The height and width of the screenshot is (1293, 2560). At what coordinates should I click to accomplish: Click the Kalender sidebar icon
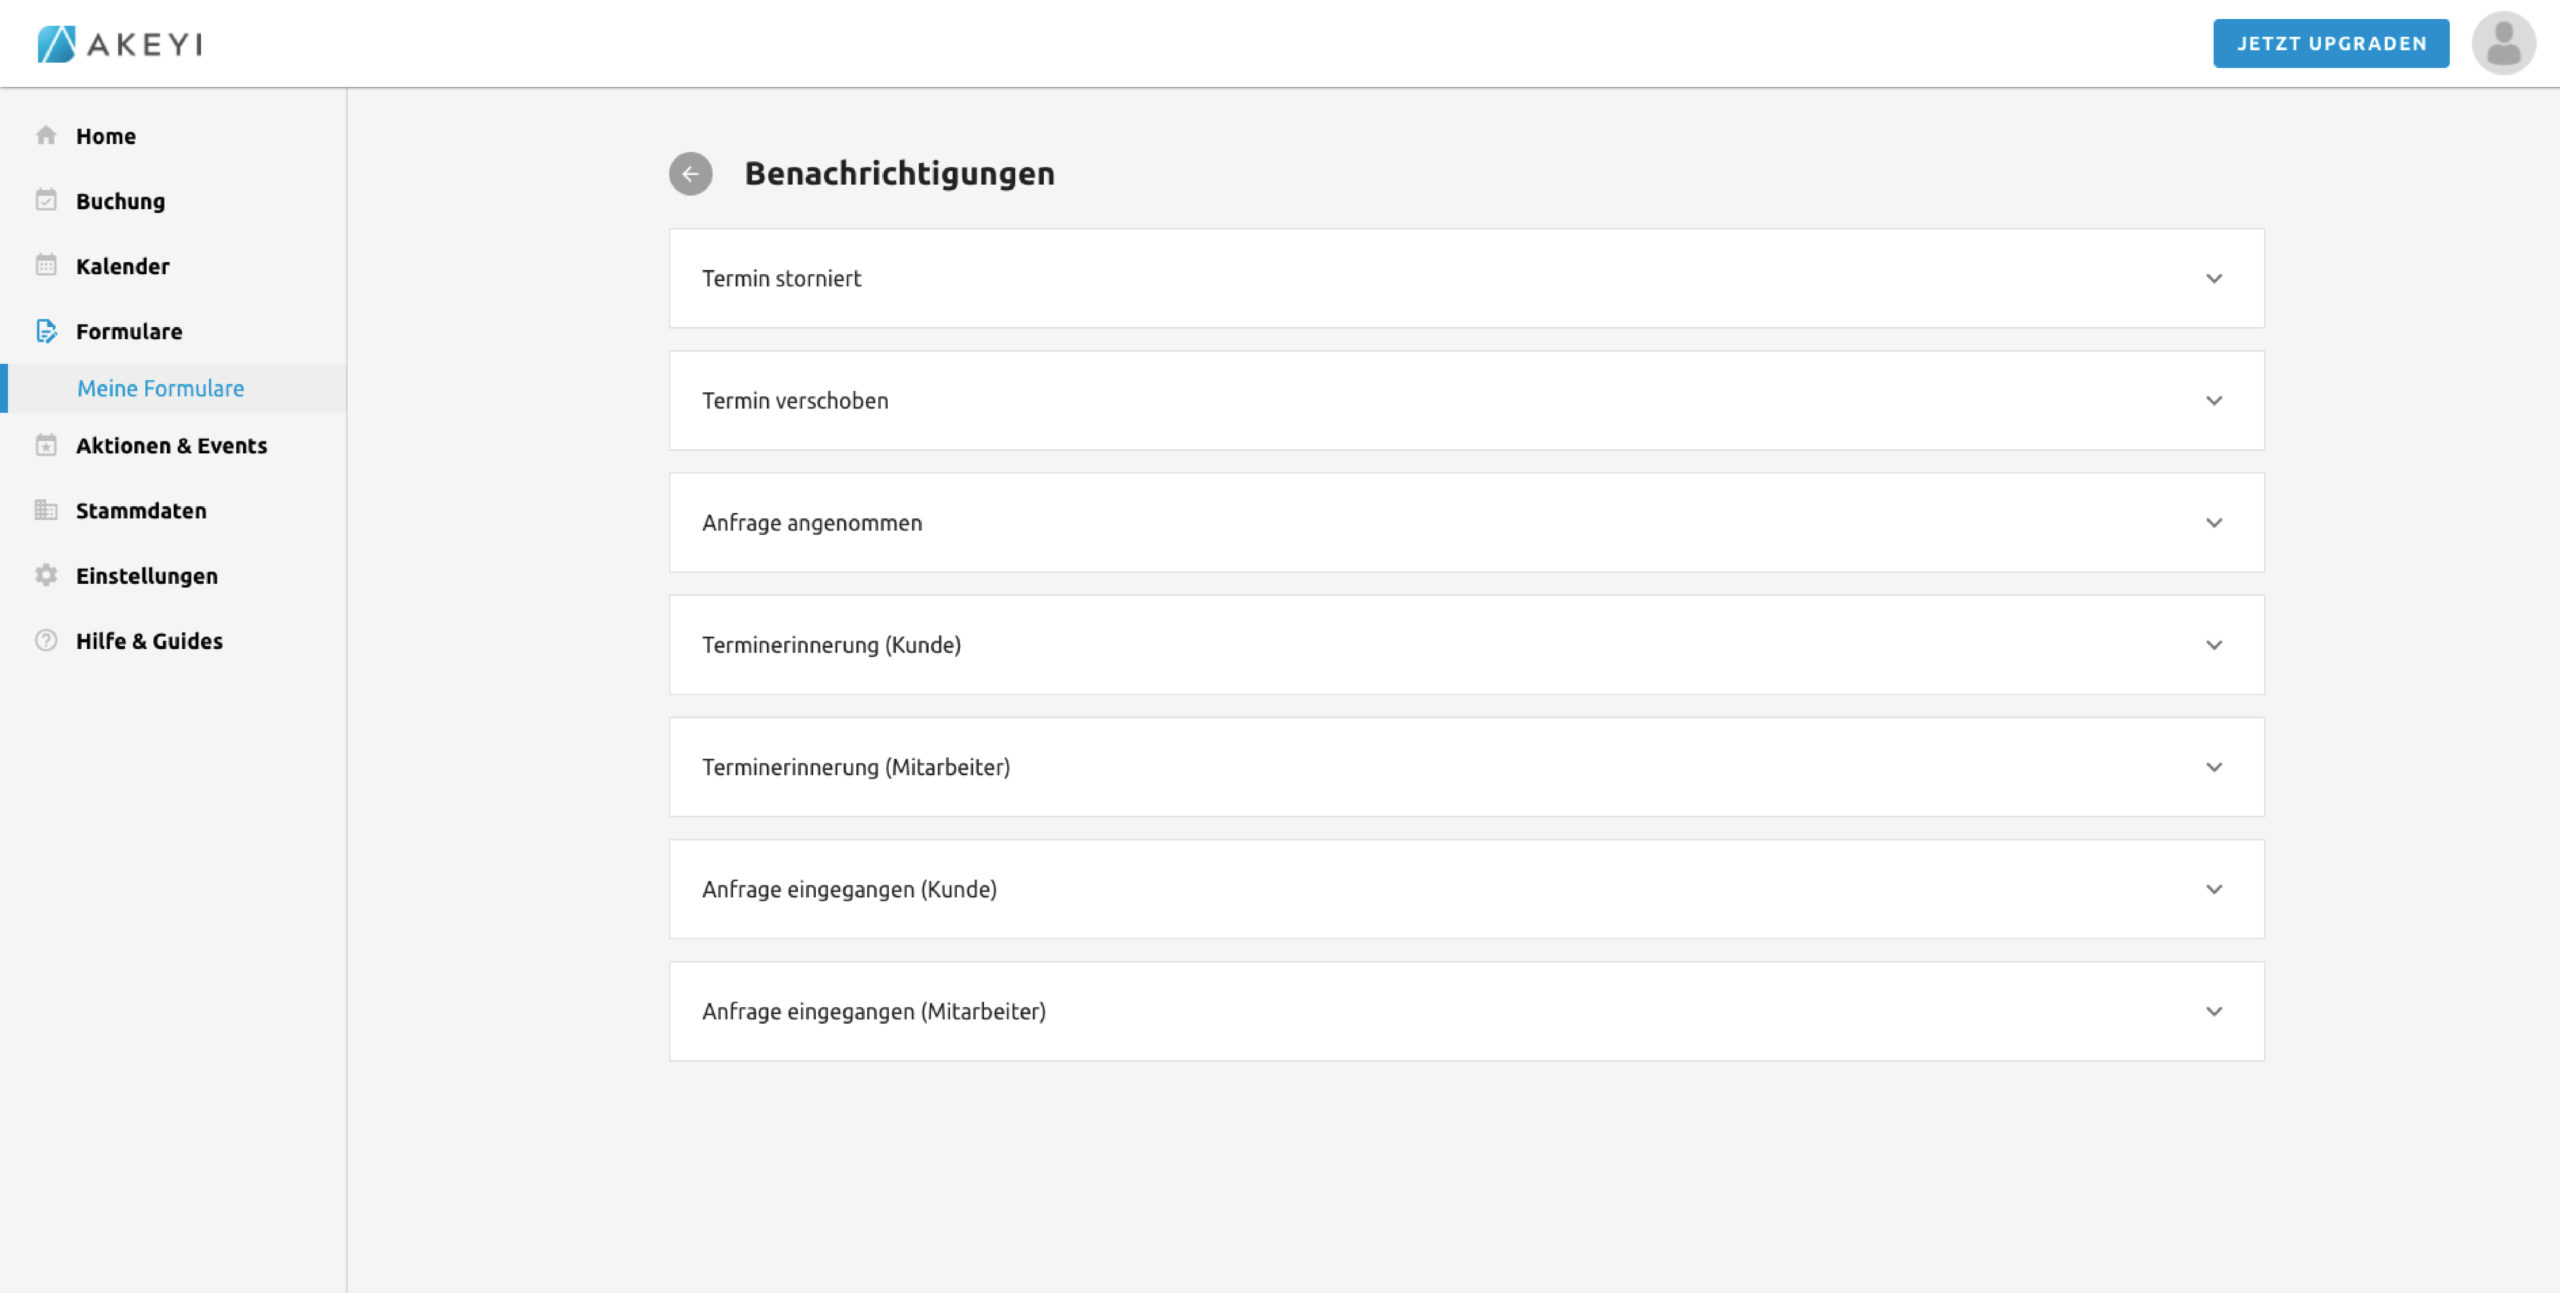[x=46, y=265]
